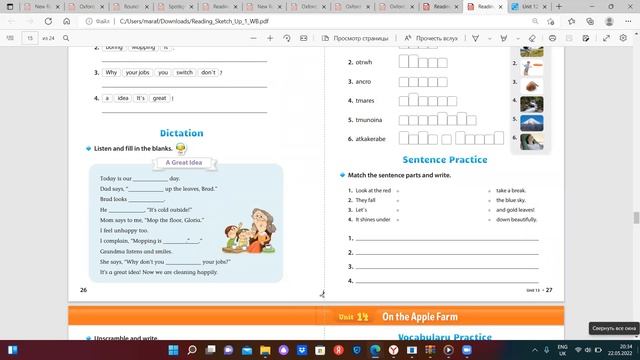Close the Unit 12 tab
The width and height of the screenshot is (640, 360).
click(544, 7)
